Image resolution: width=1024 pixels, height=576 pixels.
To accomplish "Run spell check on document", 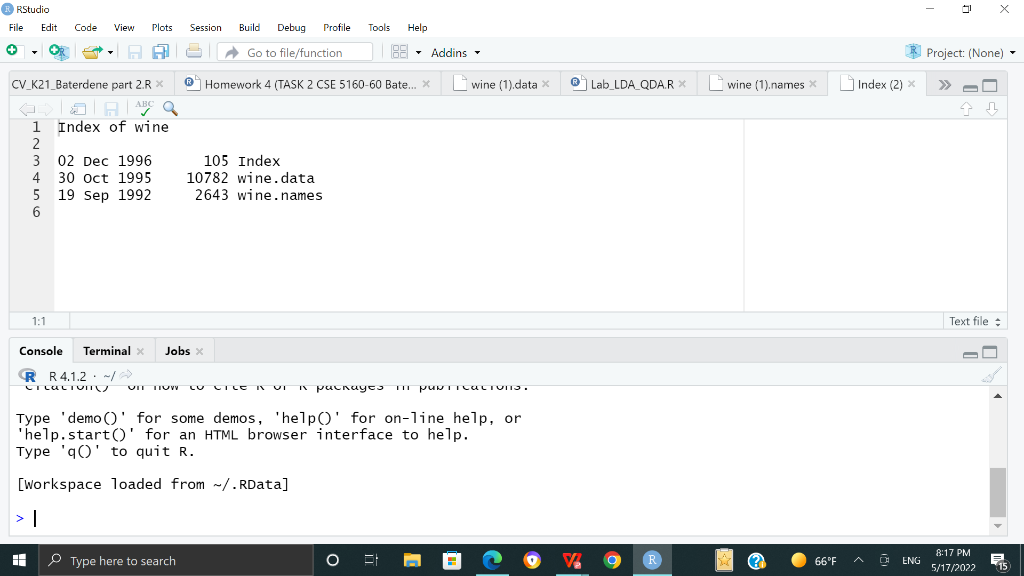I will pyautogui.click(x=144, y=108).
